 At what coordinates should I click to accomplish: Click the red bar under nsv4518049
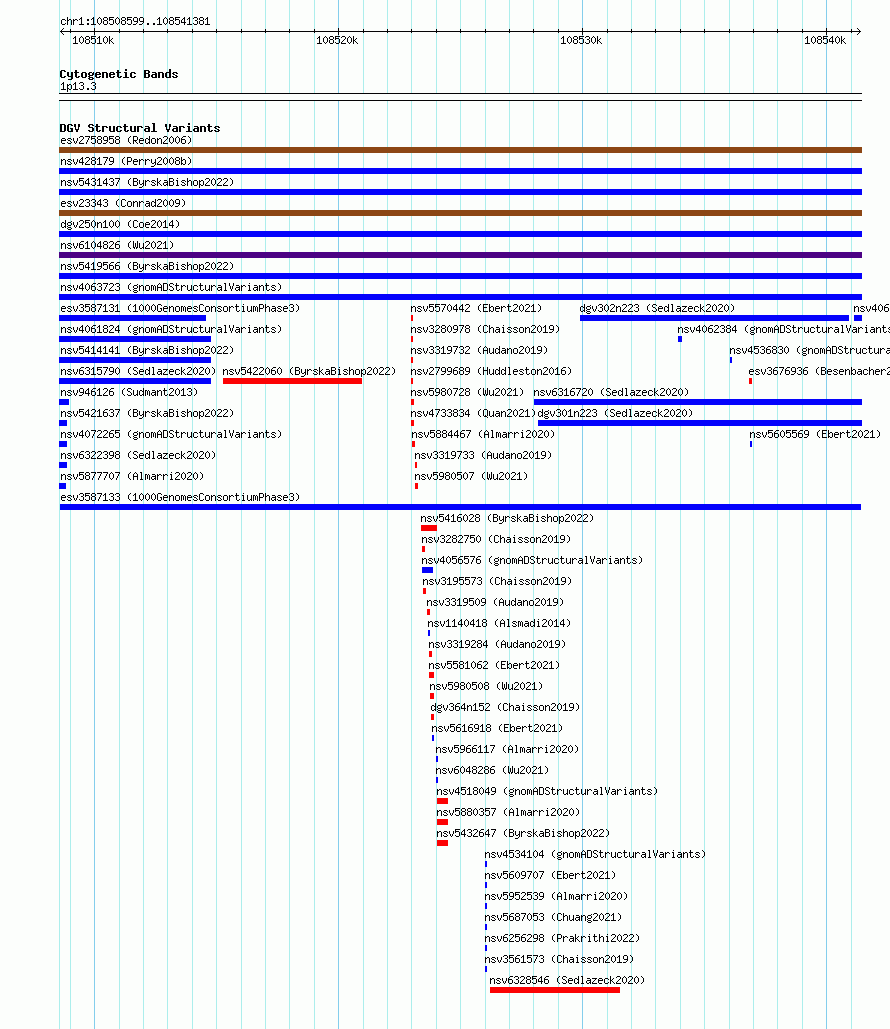[442, 801]
